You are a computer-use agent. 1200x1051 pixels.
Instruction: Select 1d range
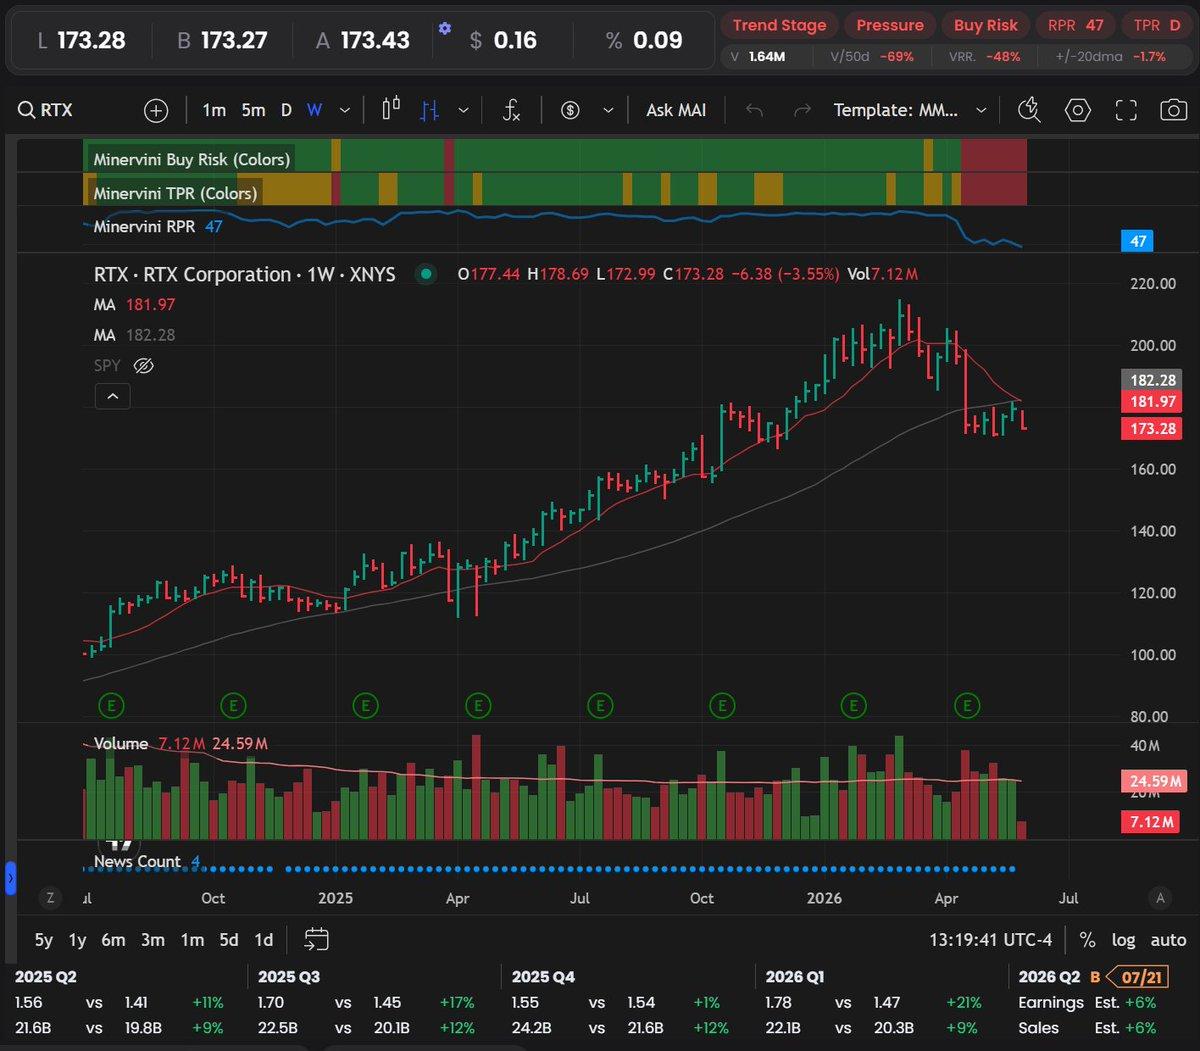(x=264, y=940)
